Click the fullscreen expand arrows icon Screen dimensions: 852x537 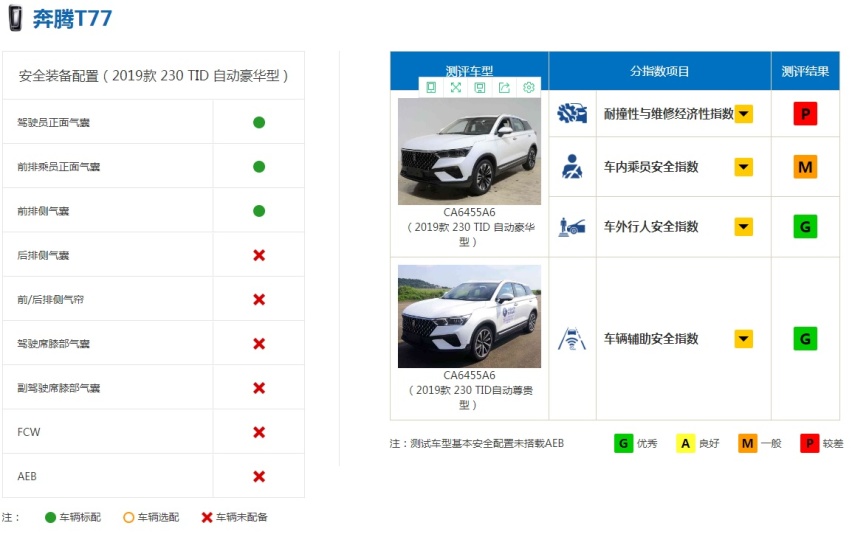[x=455, y=88]
